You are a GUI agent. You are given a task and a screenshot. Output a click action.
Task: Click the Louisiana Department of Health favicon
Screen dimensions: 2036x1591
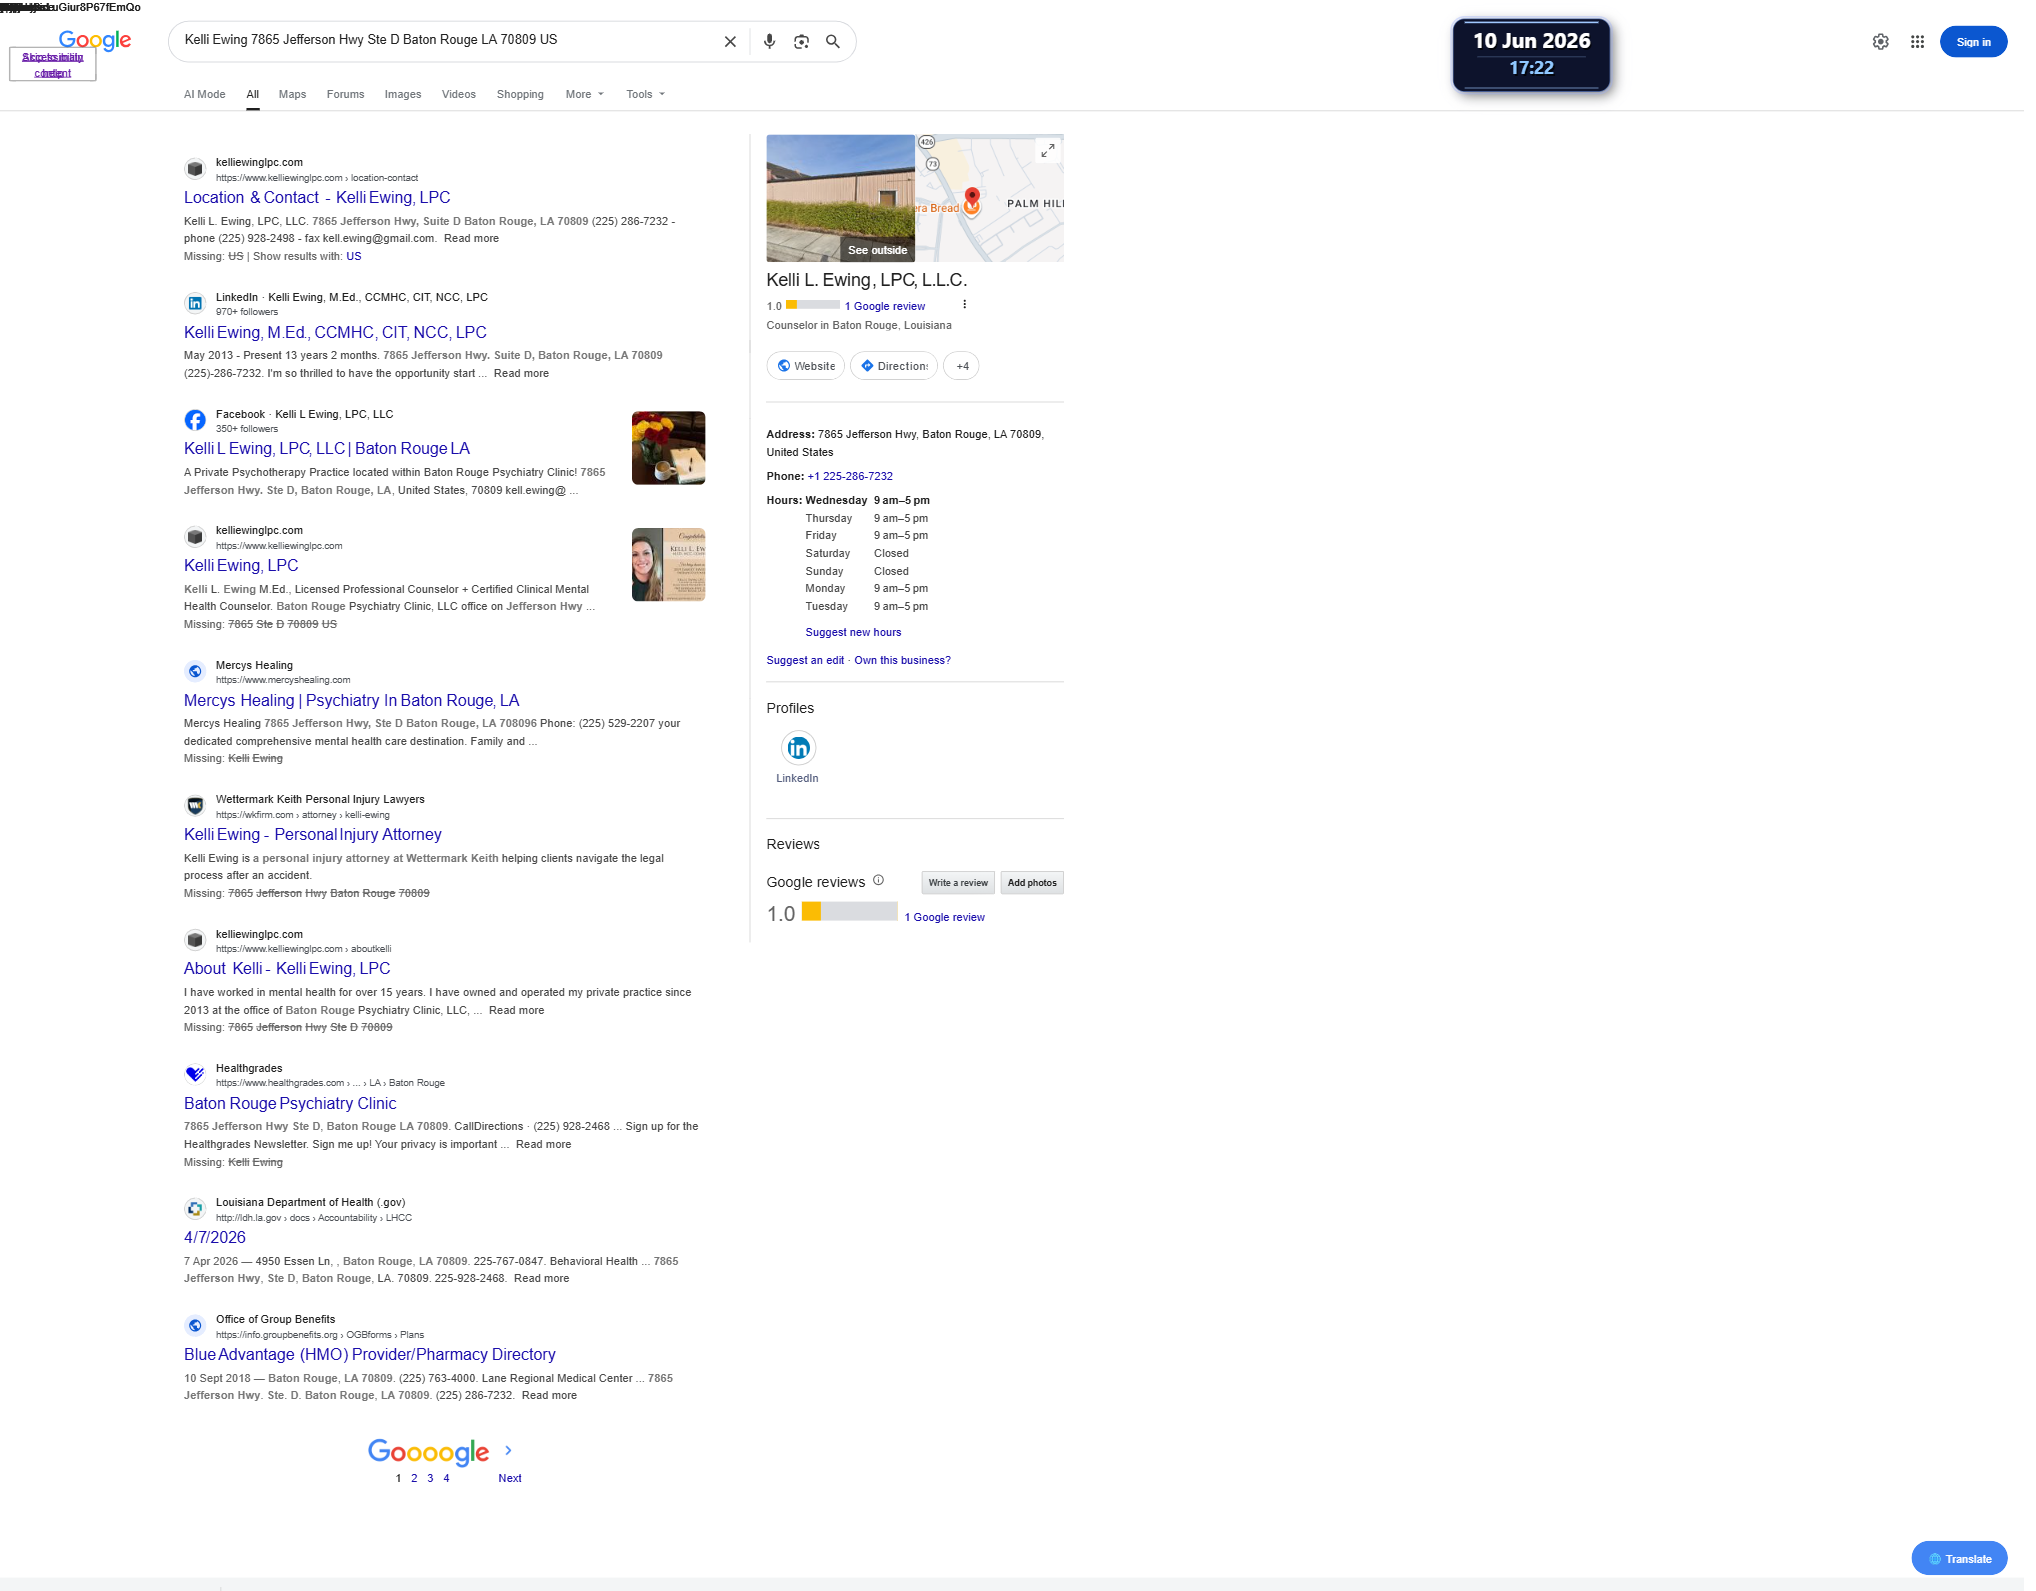click(x=195, y=1208)
